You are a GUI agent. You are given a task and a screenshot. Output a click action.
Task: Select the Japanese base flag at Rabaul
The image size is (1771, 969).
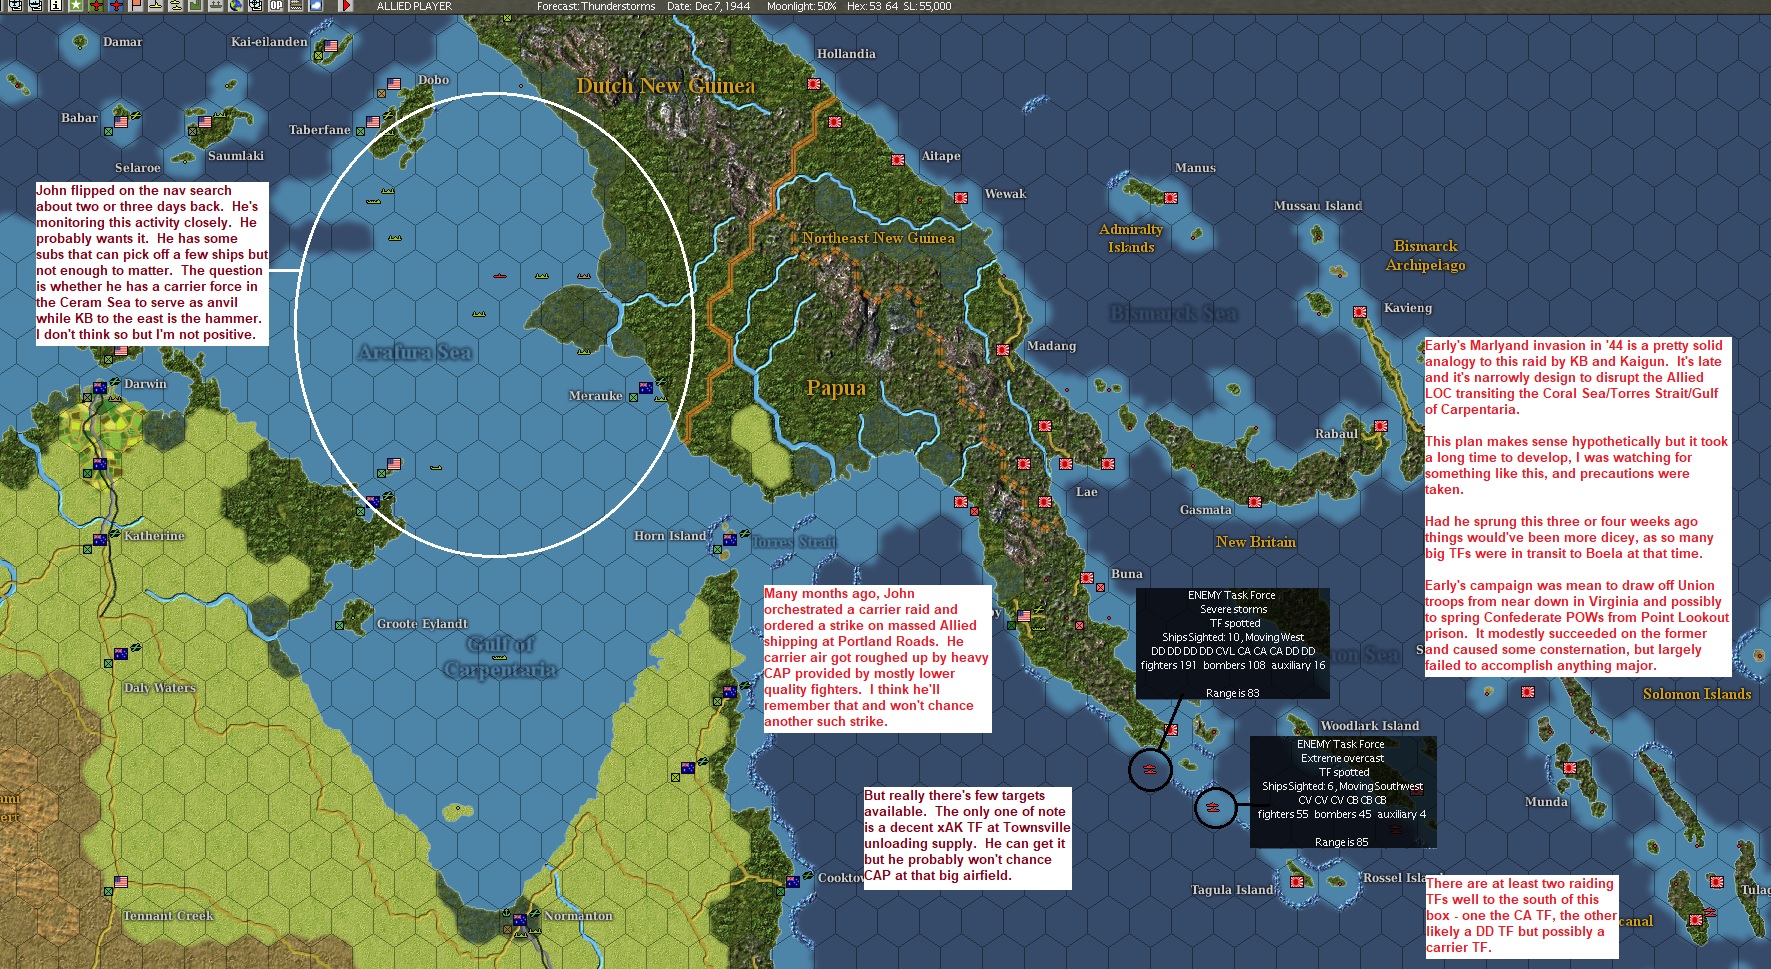click(1381, 426)
